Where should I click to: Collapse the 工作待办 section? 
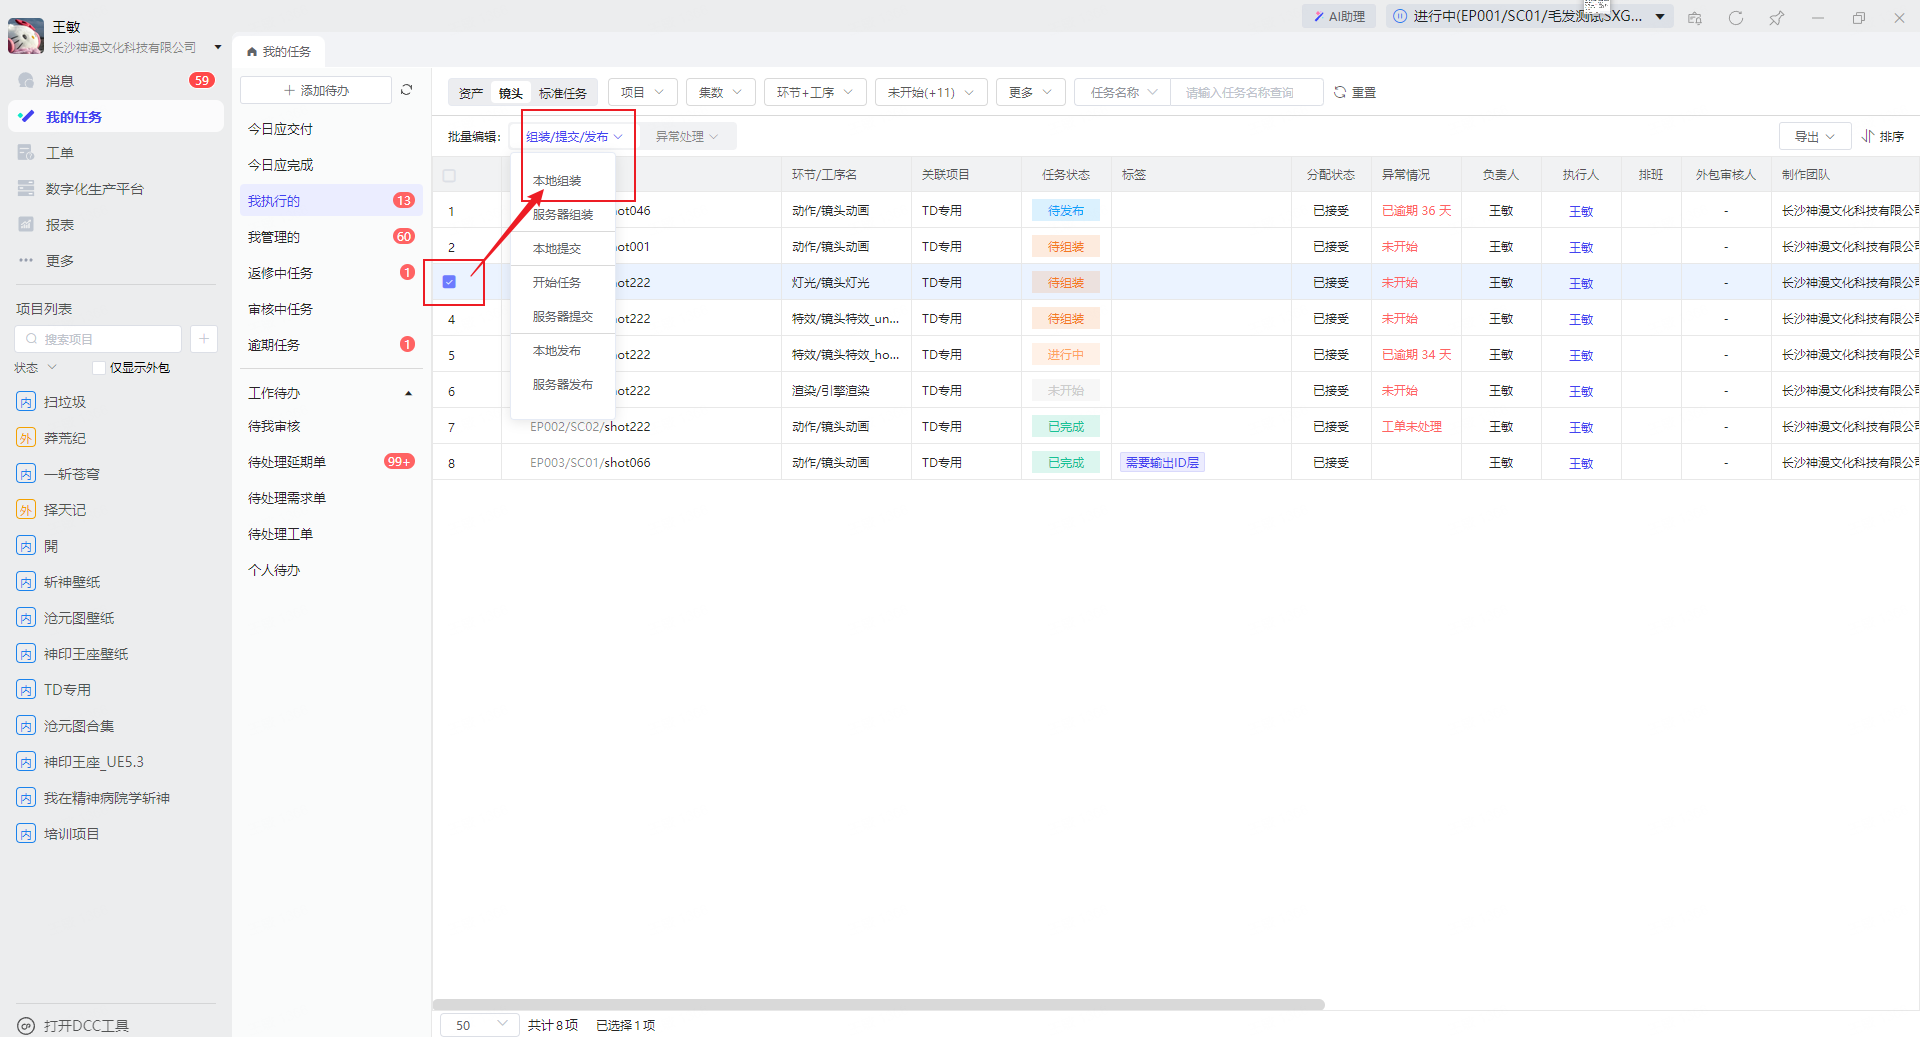[408, 393]
